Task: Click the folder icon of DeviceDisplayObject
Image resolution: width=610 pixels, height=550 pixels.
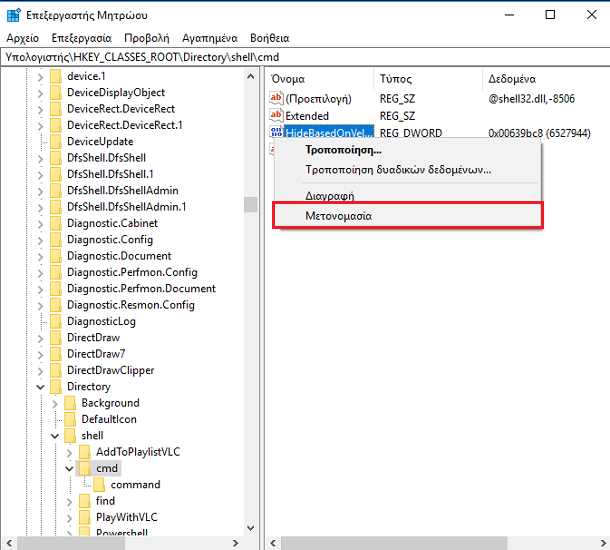Action: (56, 93)
